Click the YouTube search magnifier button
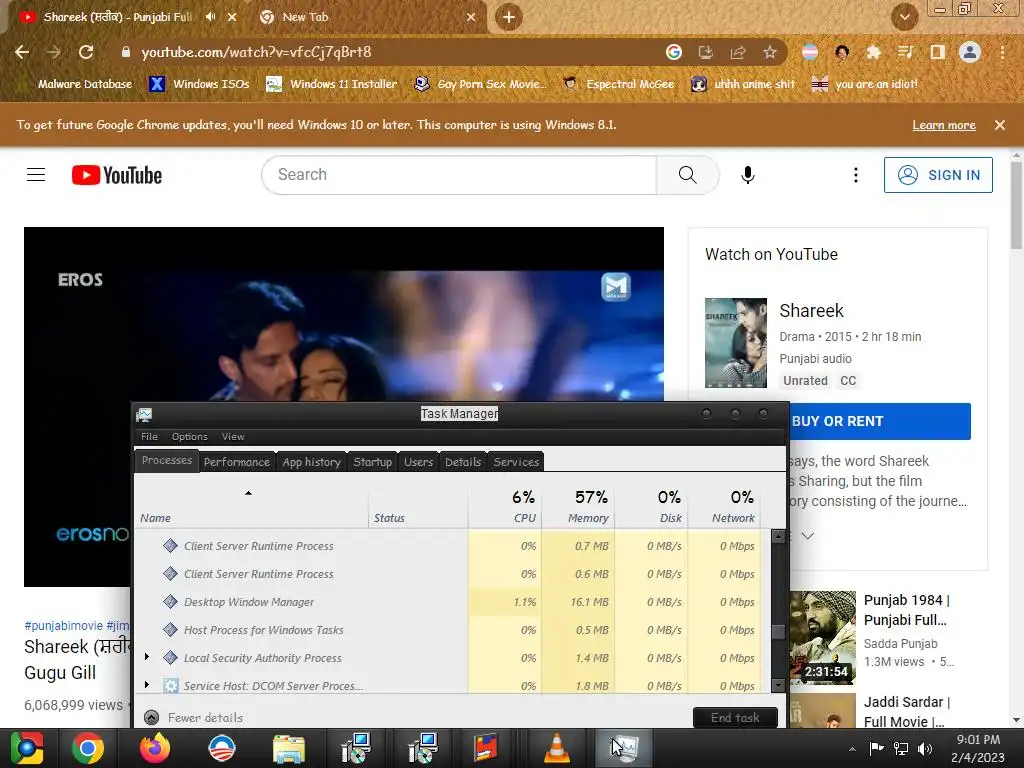Image resolution: width=1024 pixels, height=768 pixels. [688, 174]
